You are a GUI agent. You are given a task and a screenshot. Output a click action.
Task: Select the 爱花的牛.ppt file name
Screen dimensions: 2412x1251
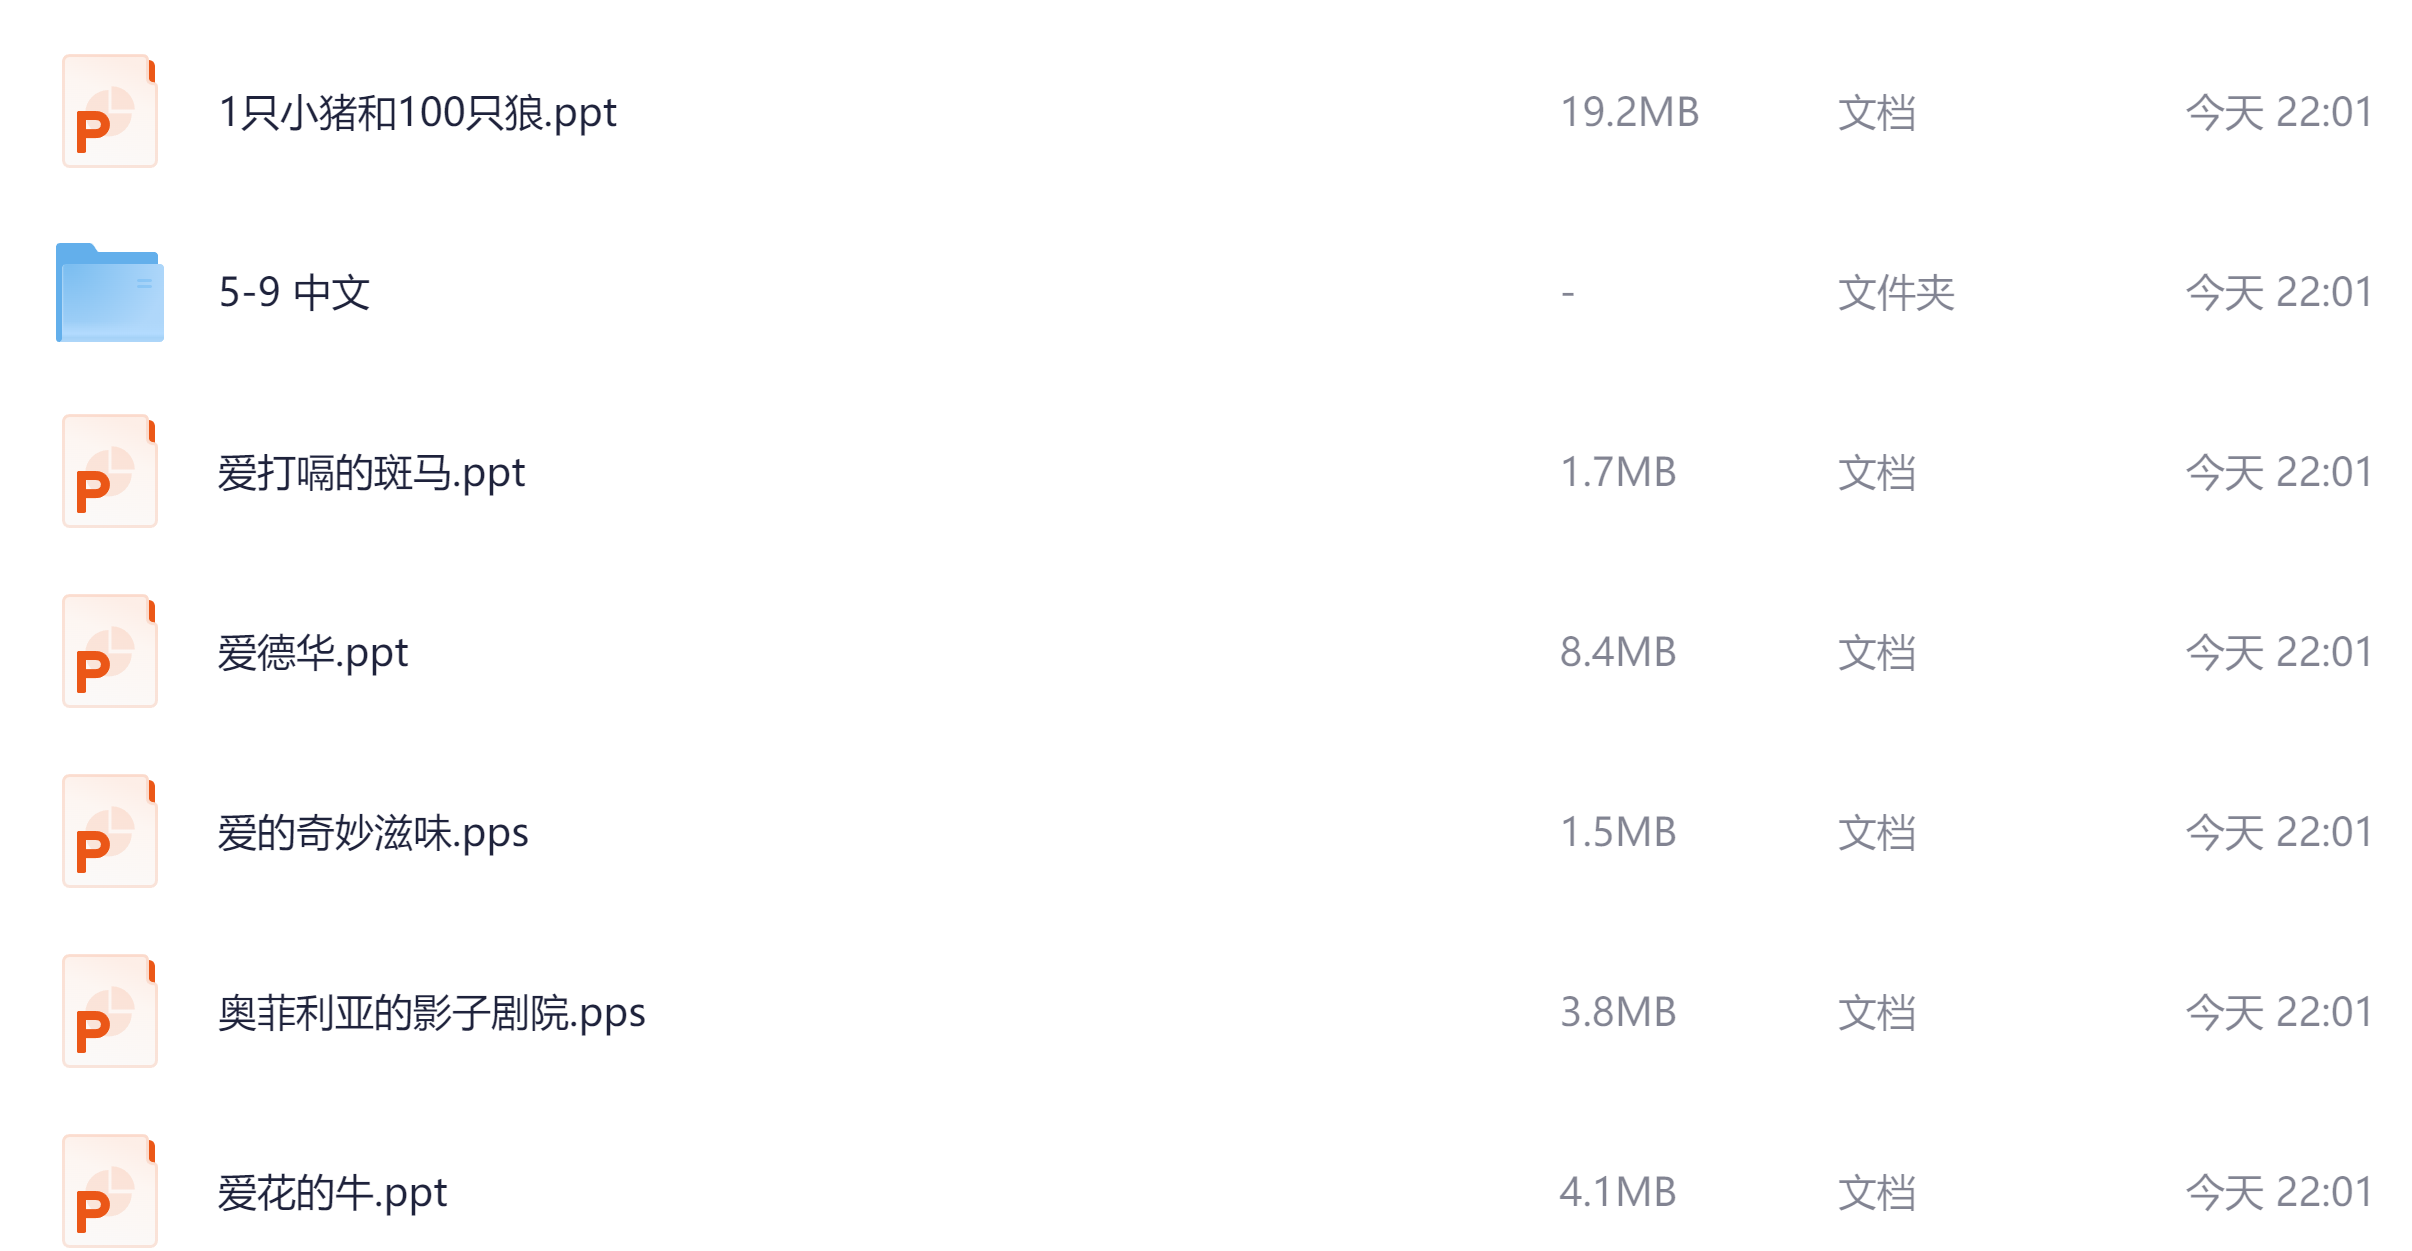[332, 1192]
